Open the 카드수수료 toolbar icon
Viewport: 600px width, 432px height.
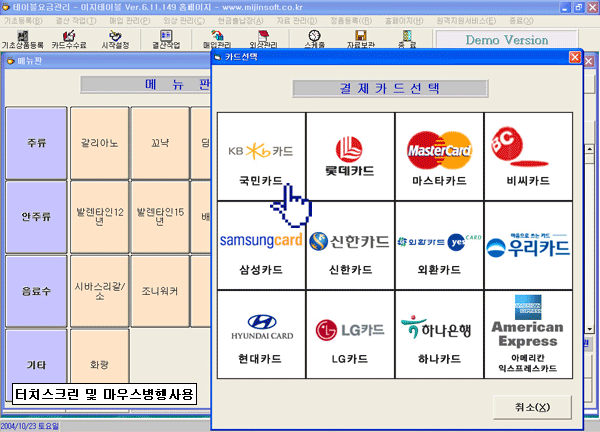pos(69,39)
